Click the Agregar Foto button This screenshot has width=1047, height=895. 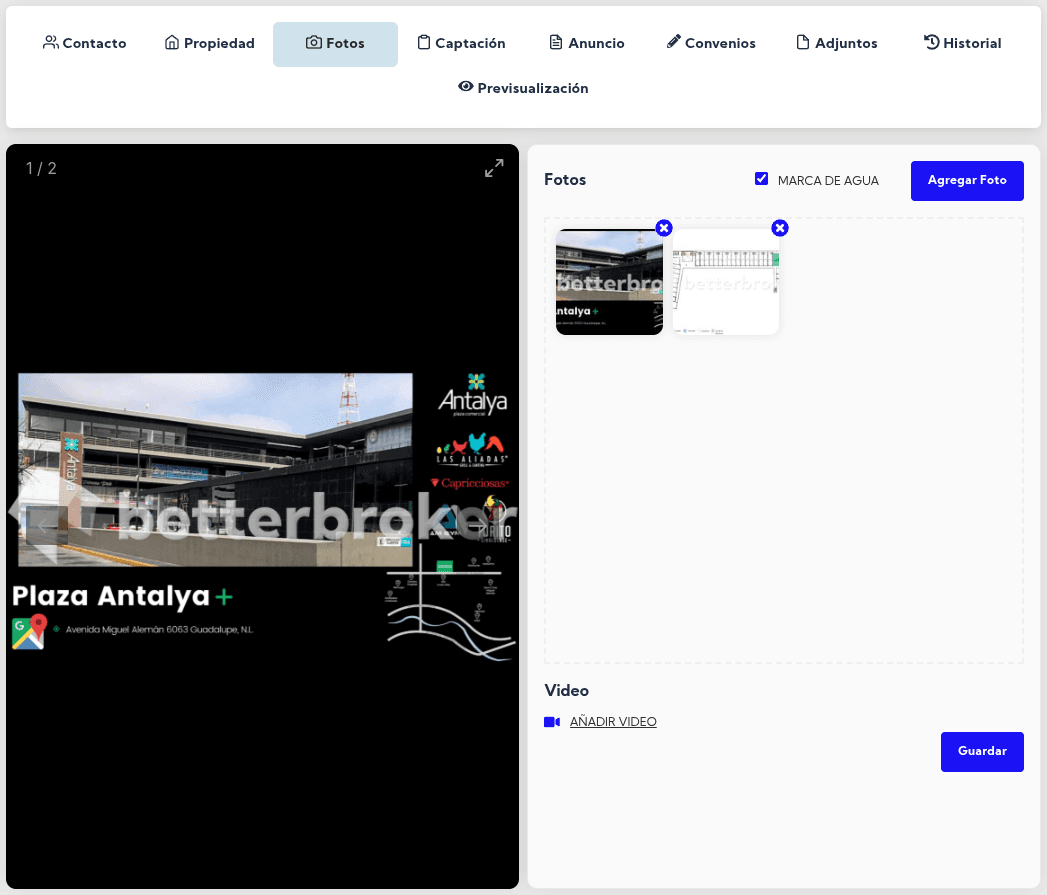tap(966, 181)
